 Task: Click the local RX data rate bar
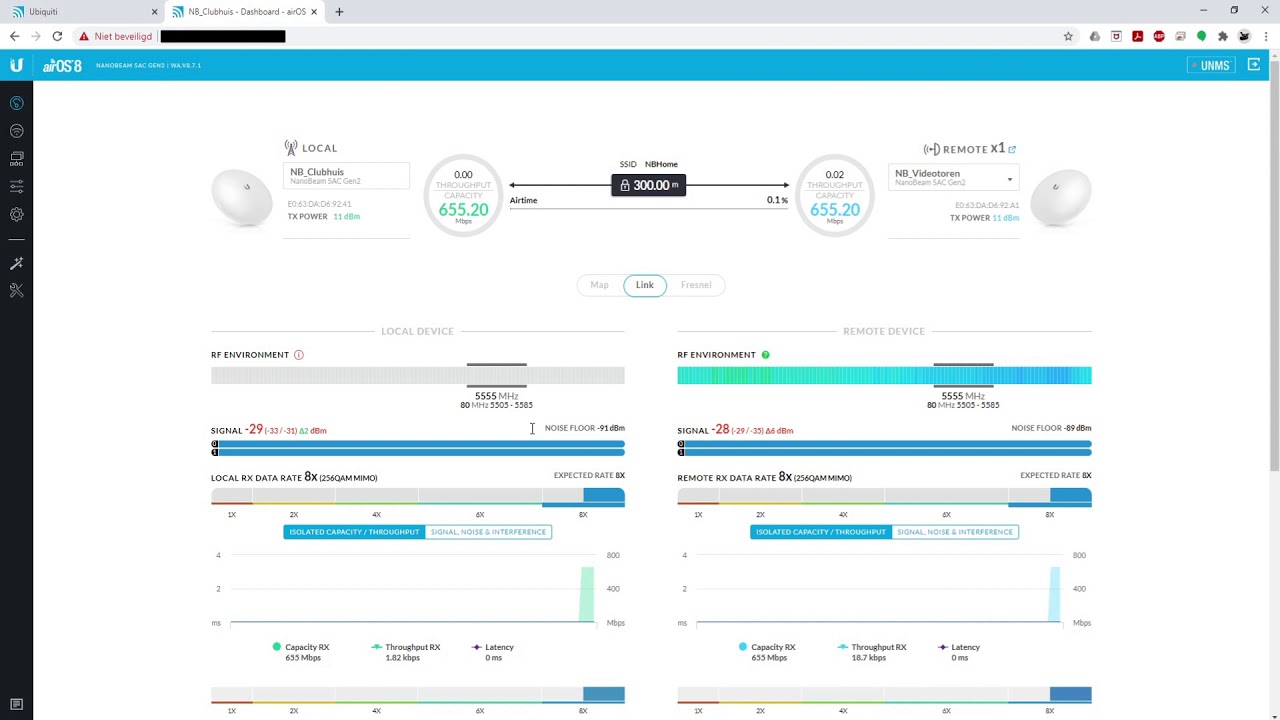418,497
